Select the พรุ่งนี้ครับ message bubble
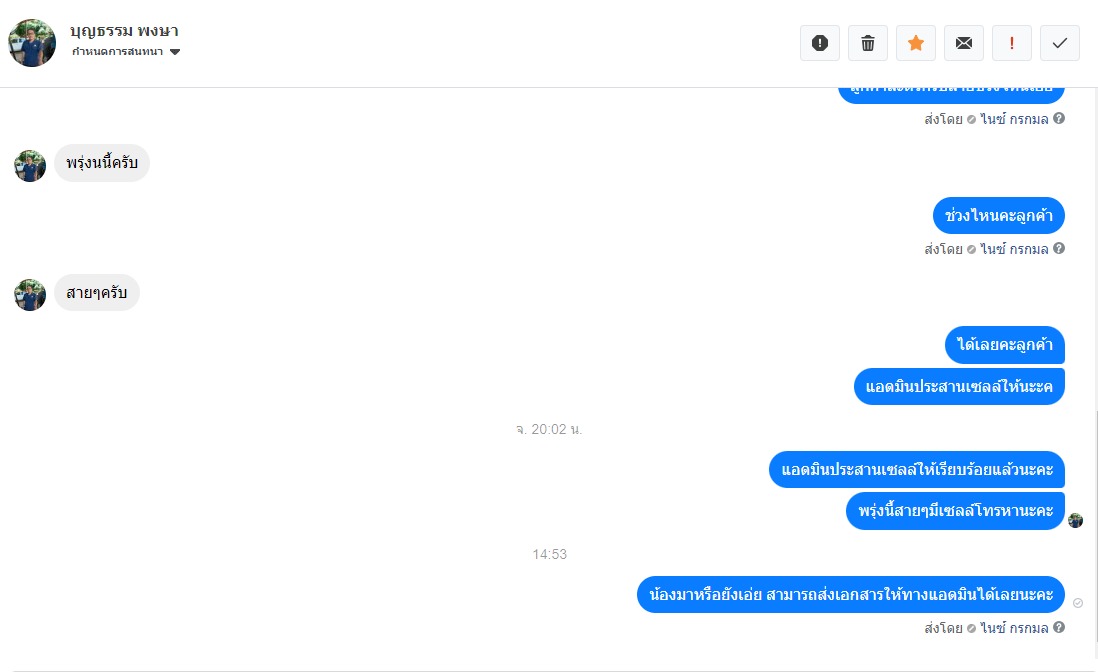Screen dimensions: 1098x672 click(102, 163)
